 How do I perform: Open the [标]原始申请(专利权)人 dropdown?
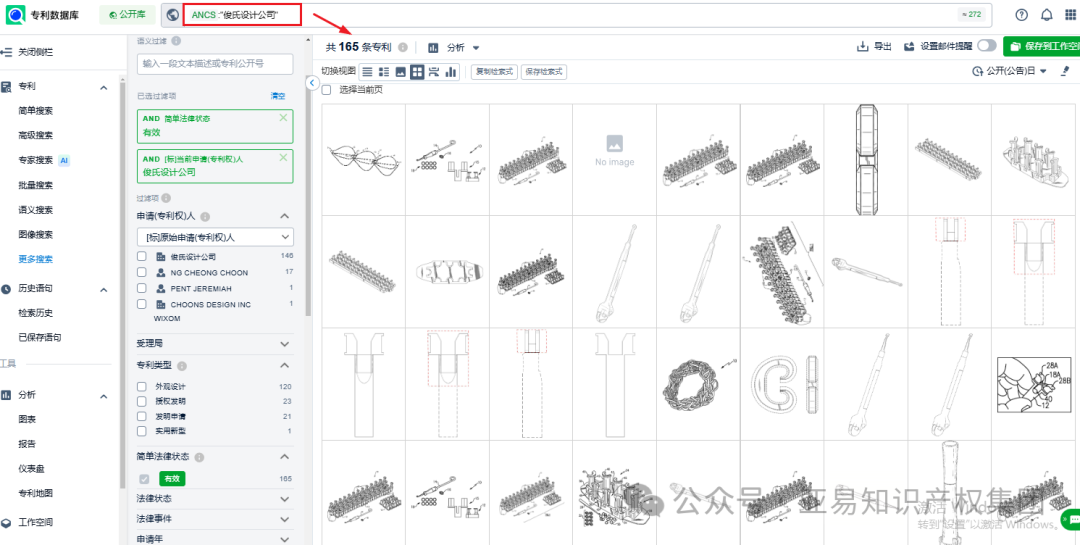click(215, 237)
